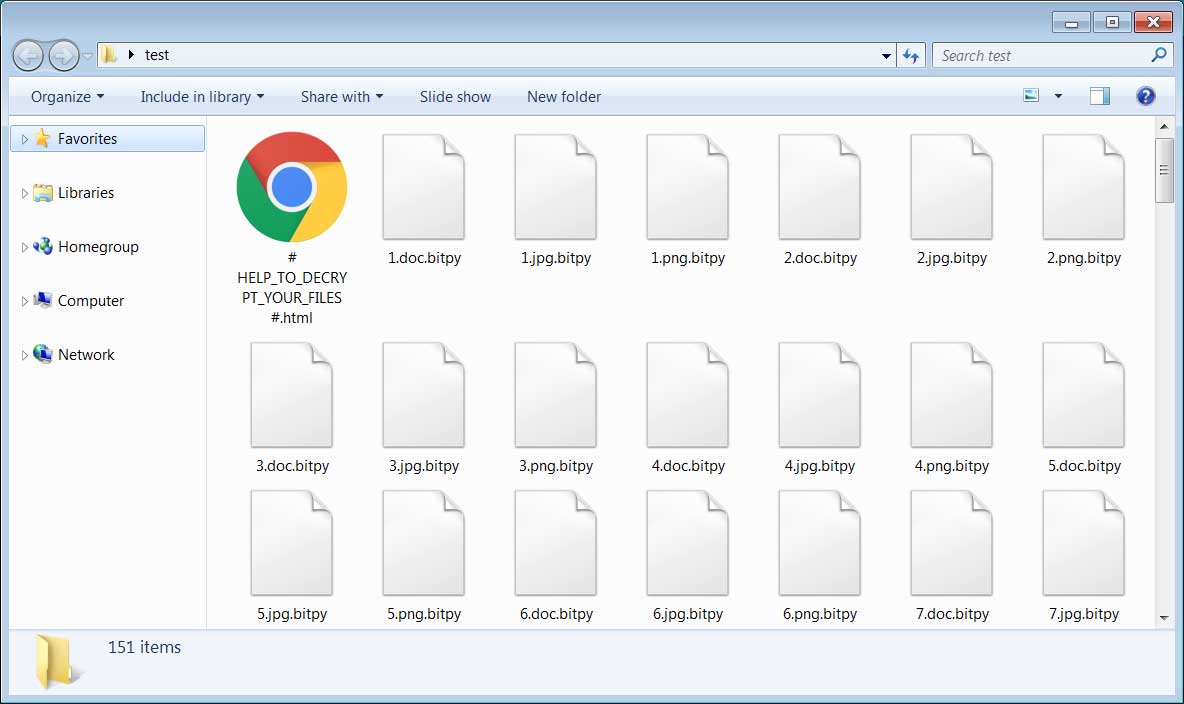Screen dimensions: 1184x704
Task: Create a New folder
Action: 564,97
